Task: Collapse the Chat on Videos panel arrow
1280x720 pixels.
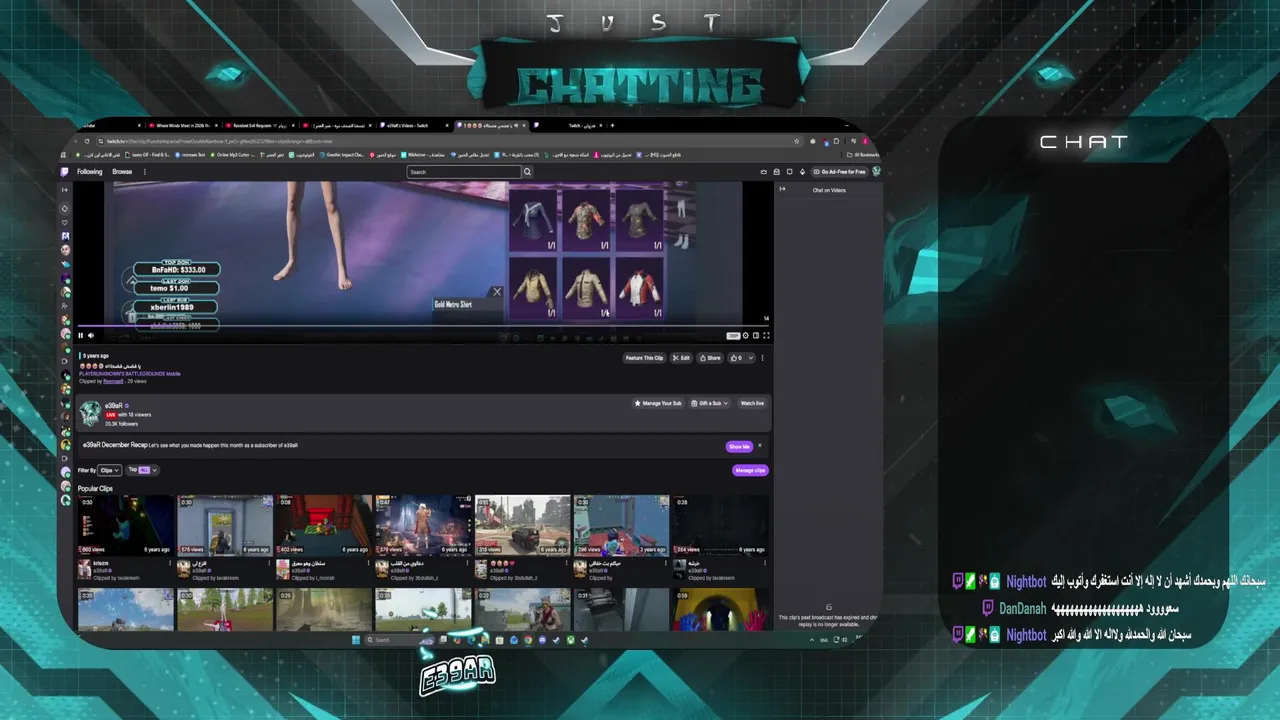Action: pyautogui.click(x=783, y=189)
